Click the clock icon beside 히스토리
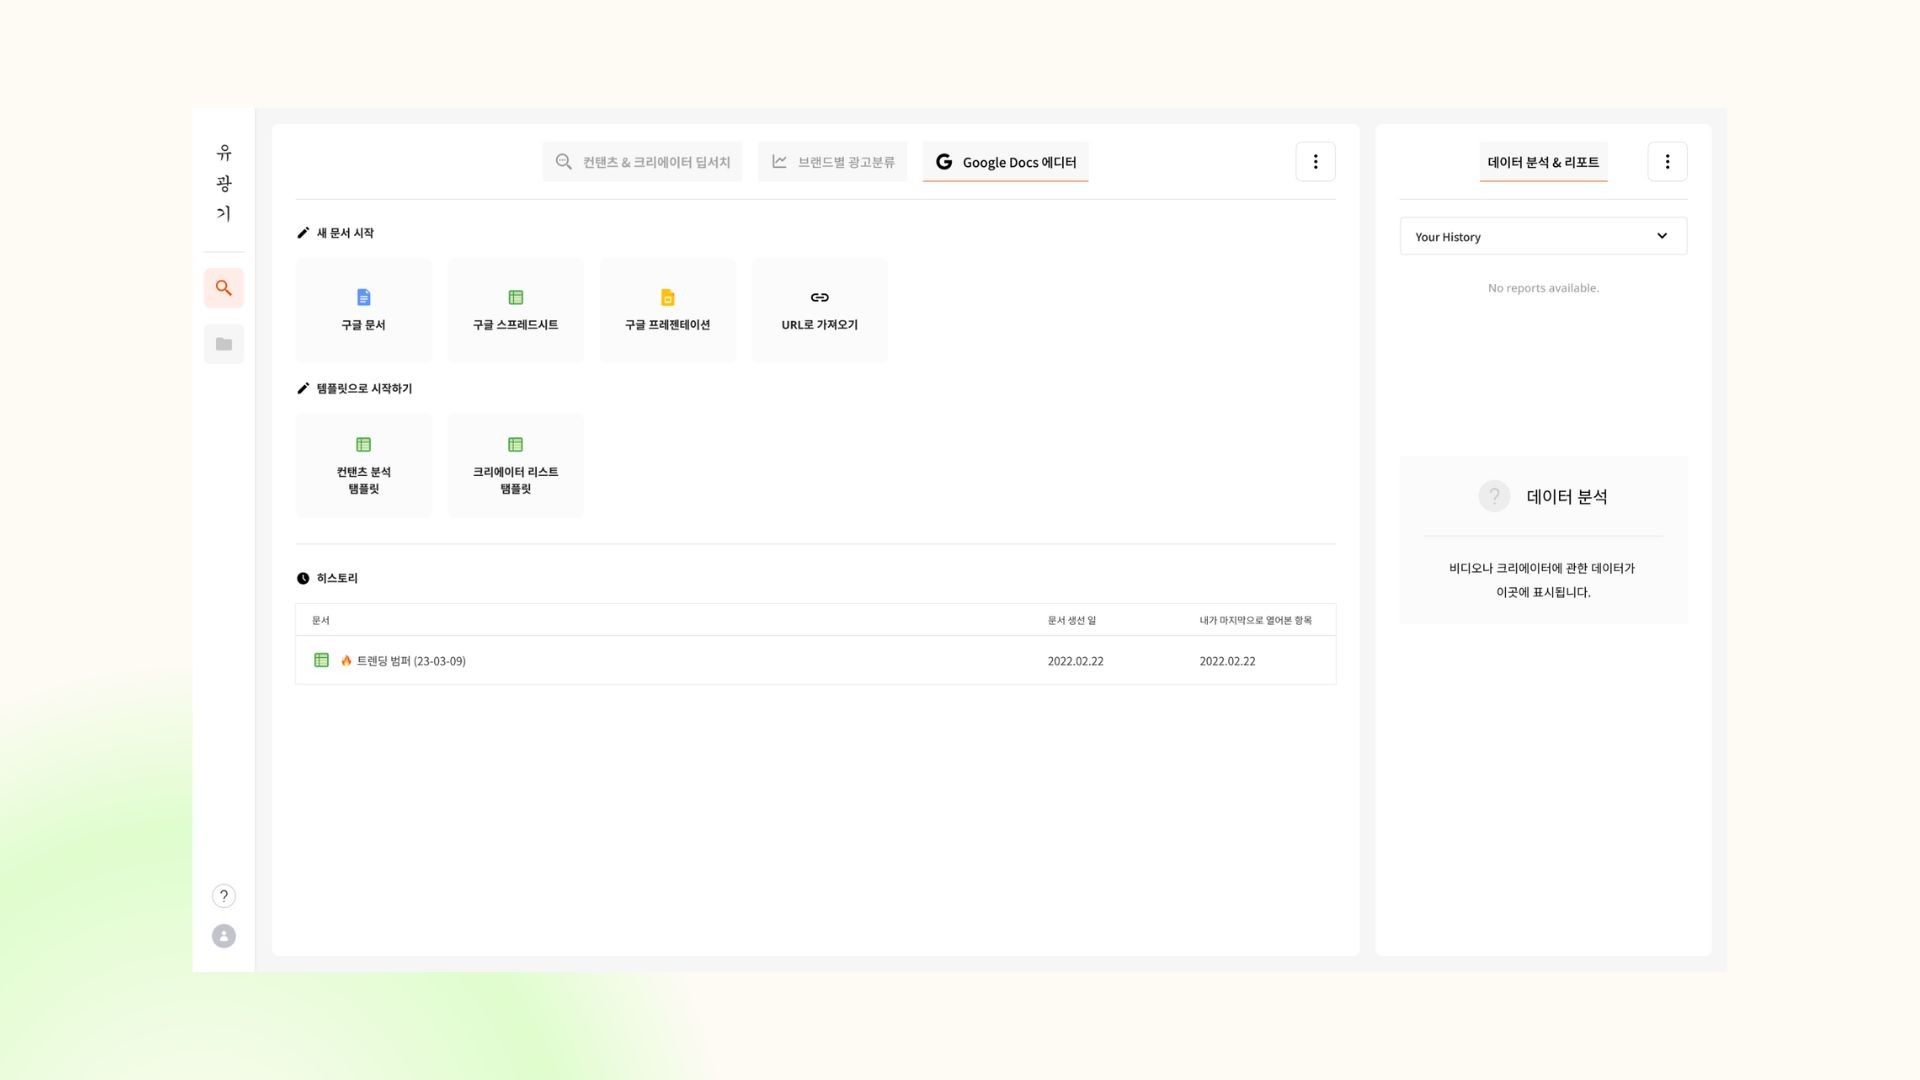This screenshot has width=1920, height=1080. pos(303,578)
